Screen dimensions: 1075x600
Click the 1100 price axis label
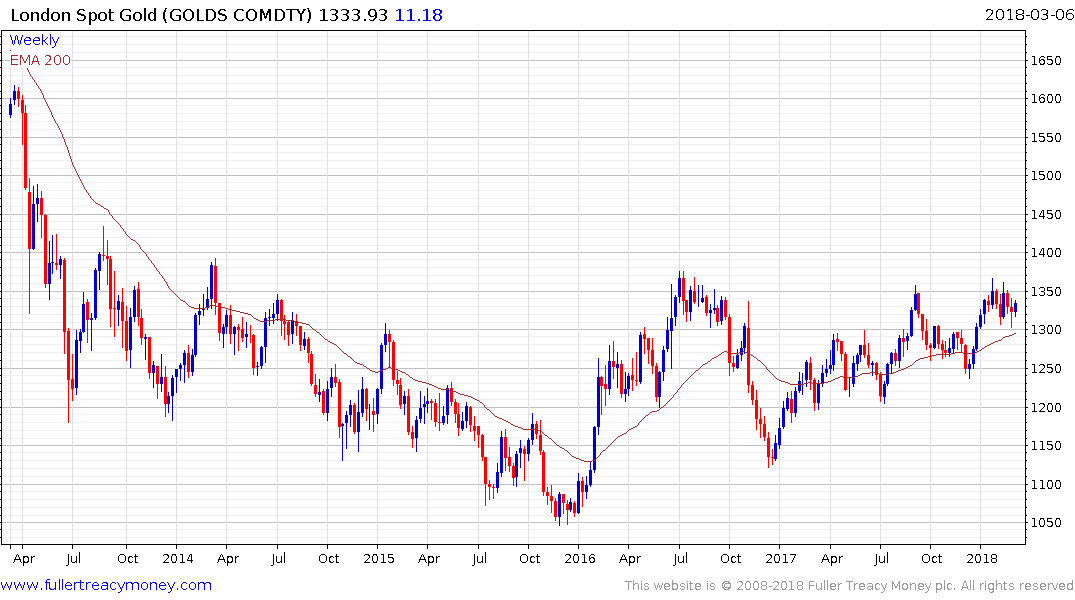pyautogui.click(x=1046, y=485)
